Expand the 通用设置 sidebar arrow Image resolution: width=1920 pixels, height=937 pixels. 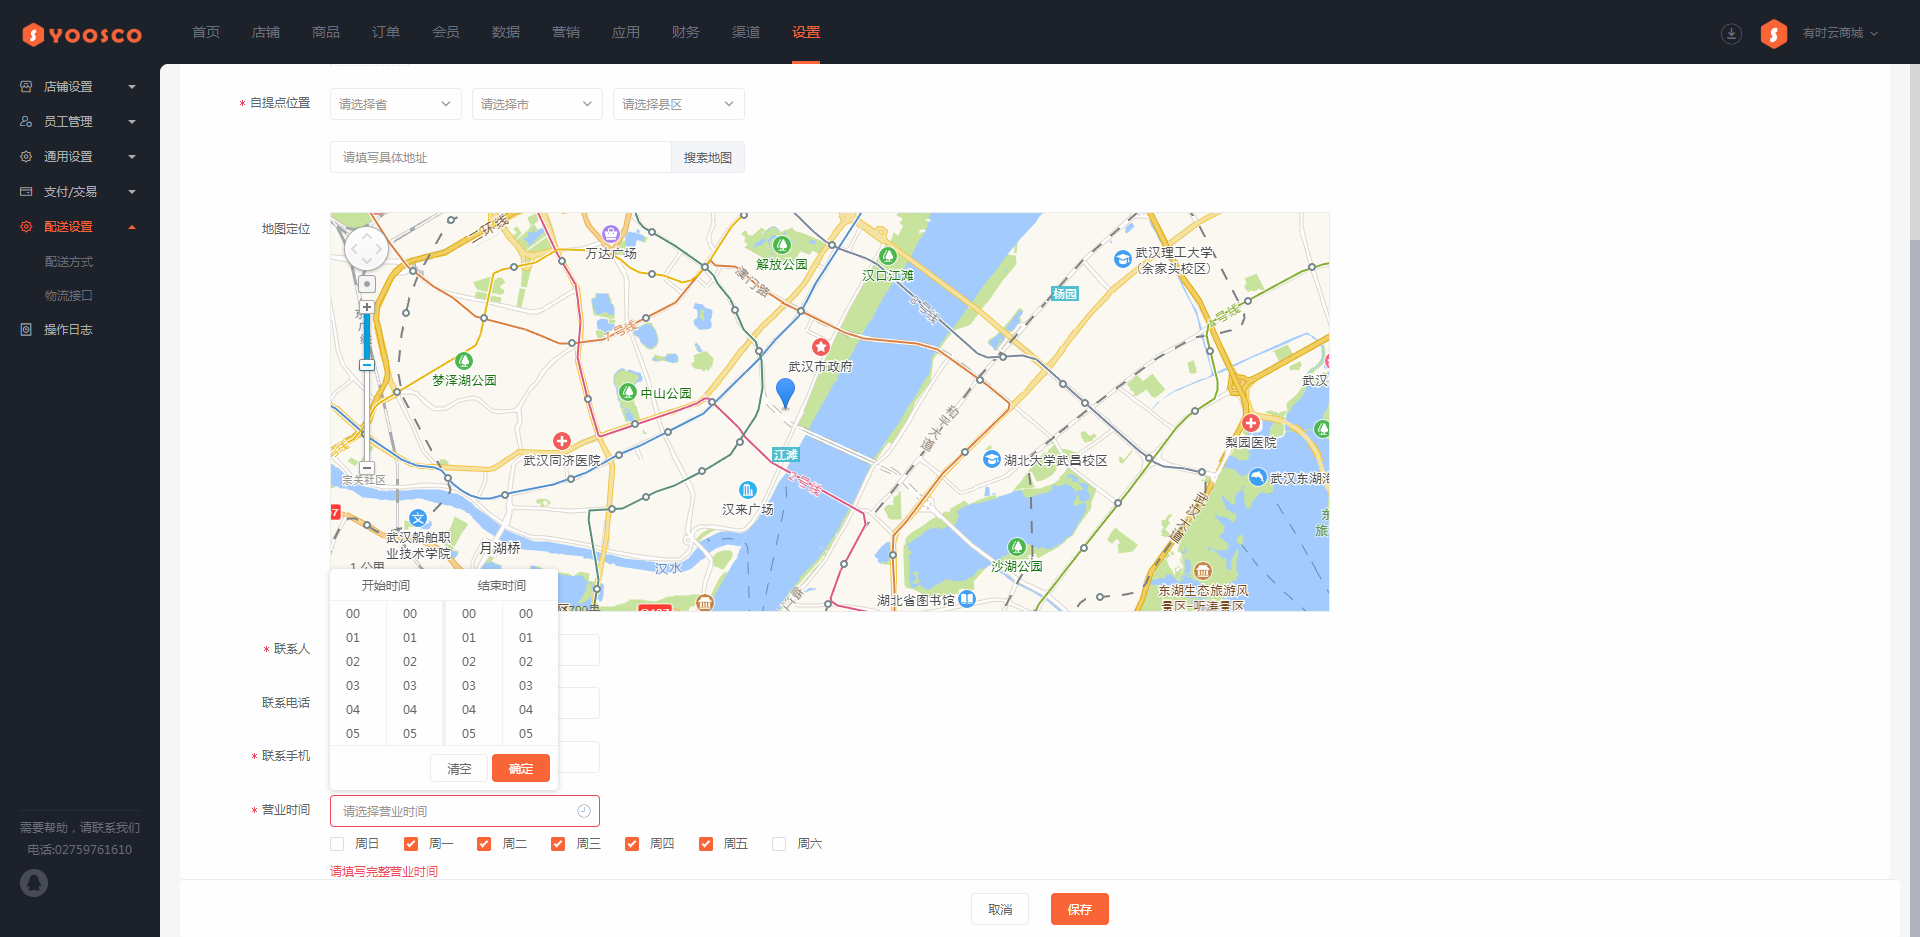132,157
